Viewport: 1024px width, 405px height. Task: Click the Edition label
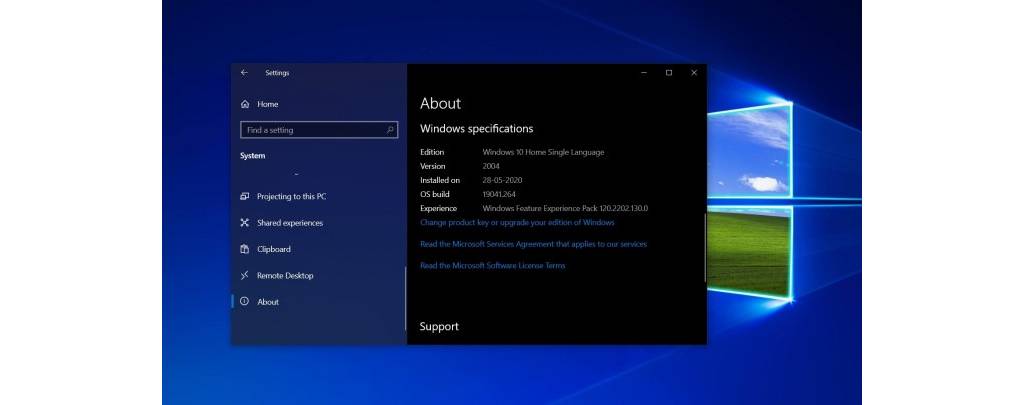click(432, 152)
